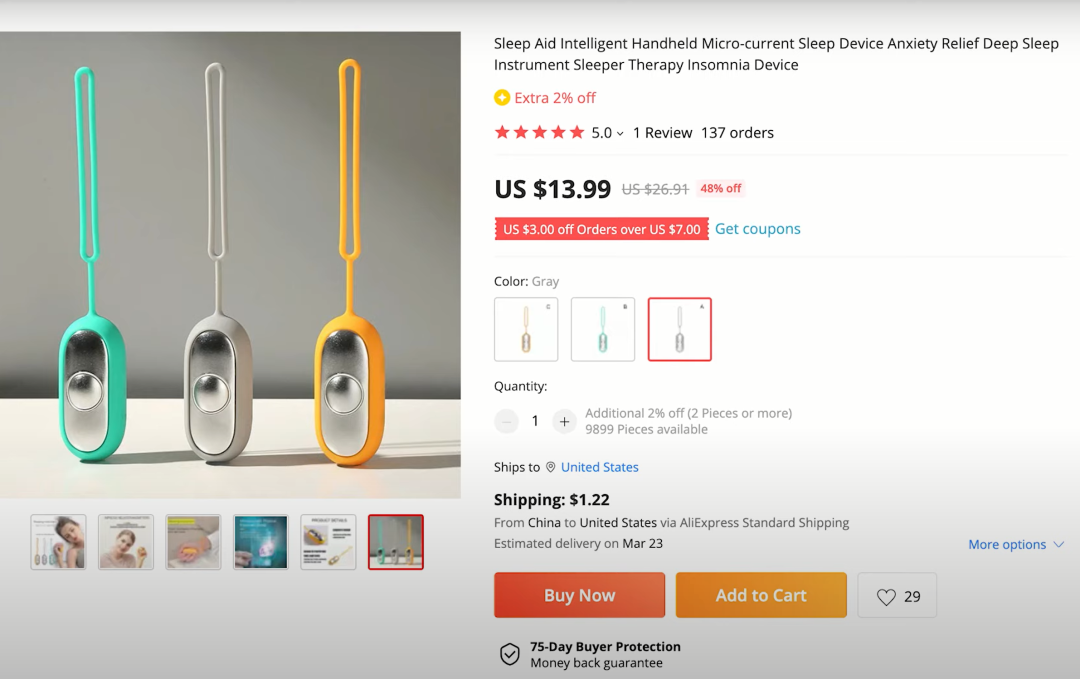Change the United States shipping destination
Image resolution: width=1080 pixels, height=679 pixels.
coord(599,467)
